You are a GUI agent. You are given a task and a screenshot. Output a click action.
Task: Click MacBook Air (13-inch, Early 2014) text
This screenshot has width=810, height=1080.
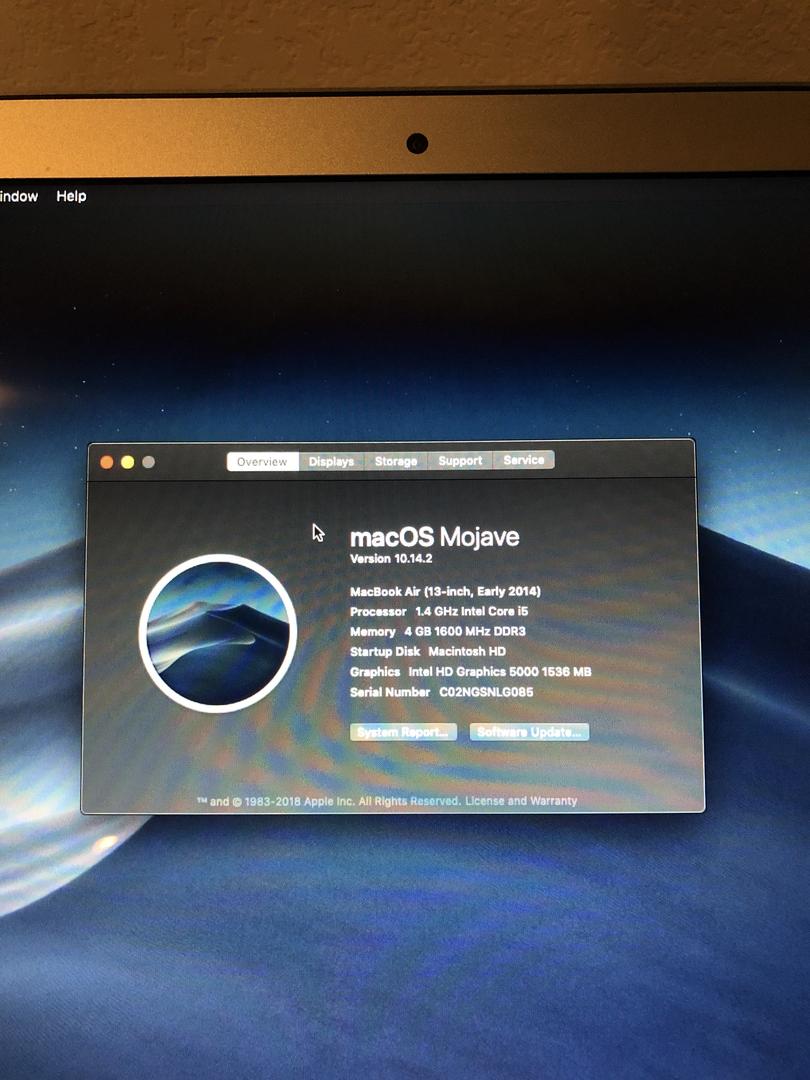(x=445, y=591)
